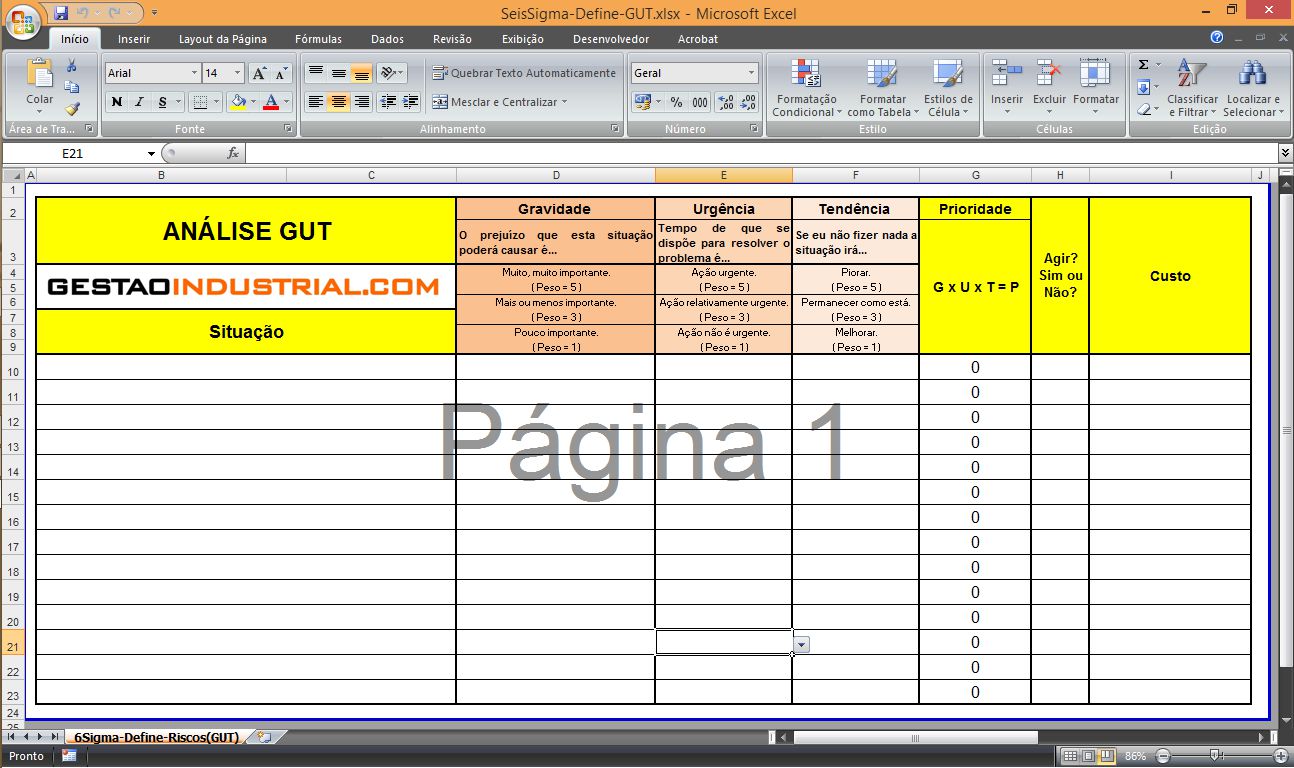Open the Layout da Página tab
Image resolution: width=1294 pixels, height=768 pixels.
[222, 39]
